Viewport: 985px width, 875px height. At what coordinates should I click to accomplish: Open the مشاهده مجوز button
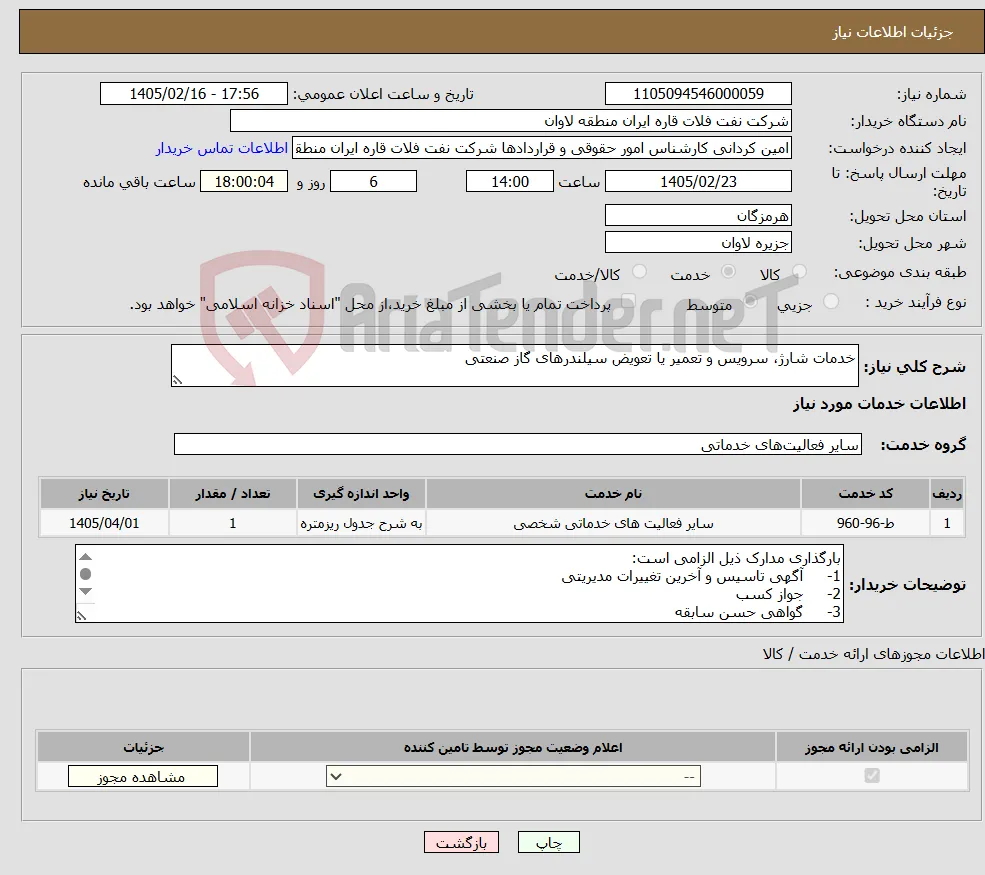coord(143,776)
